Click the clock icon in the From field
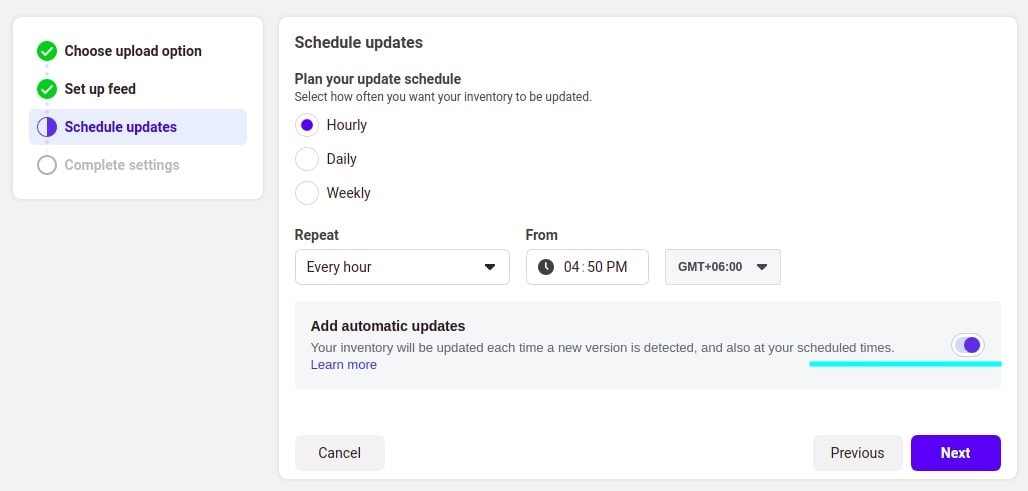 (x=545, y=267)
